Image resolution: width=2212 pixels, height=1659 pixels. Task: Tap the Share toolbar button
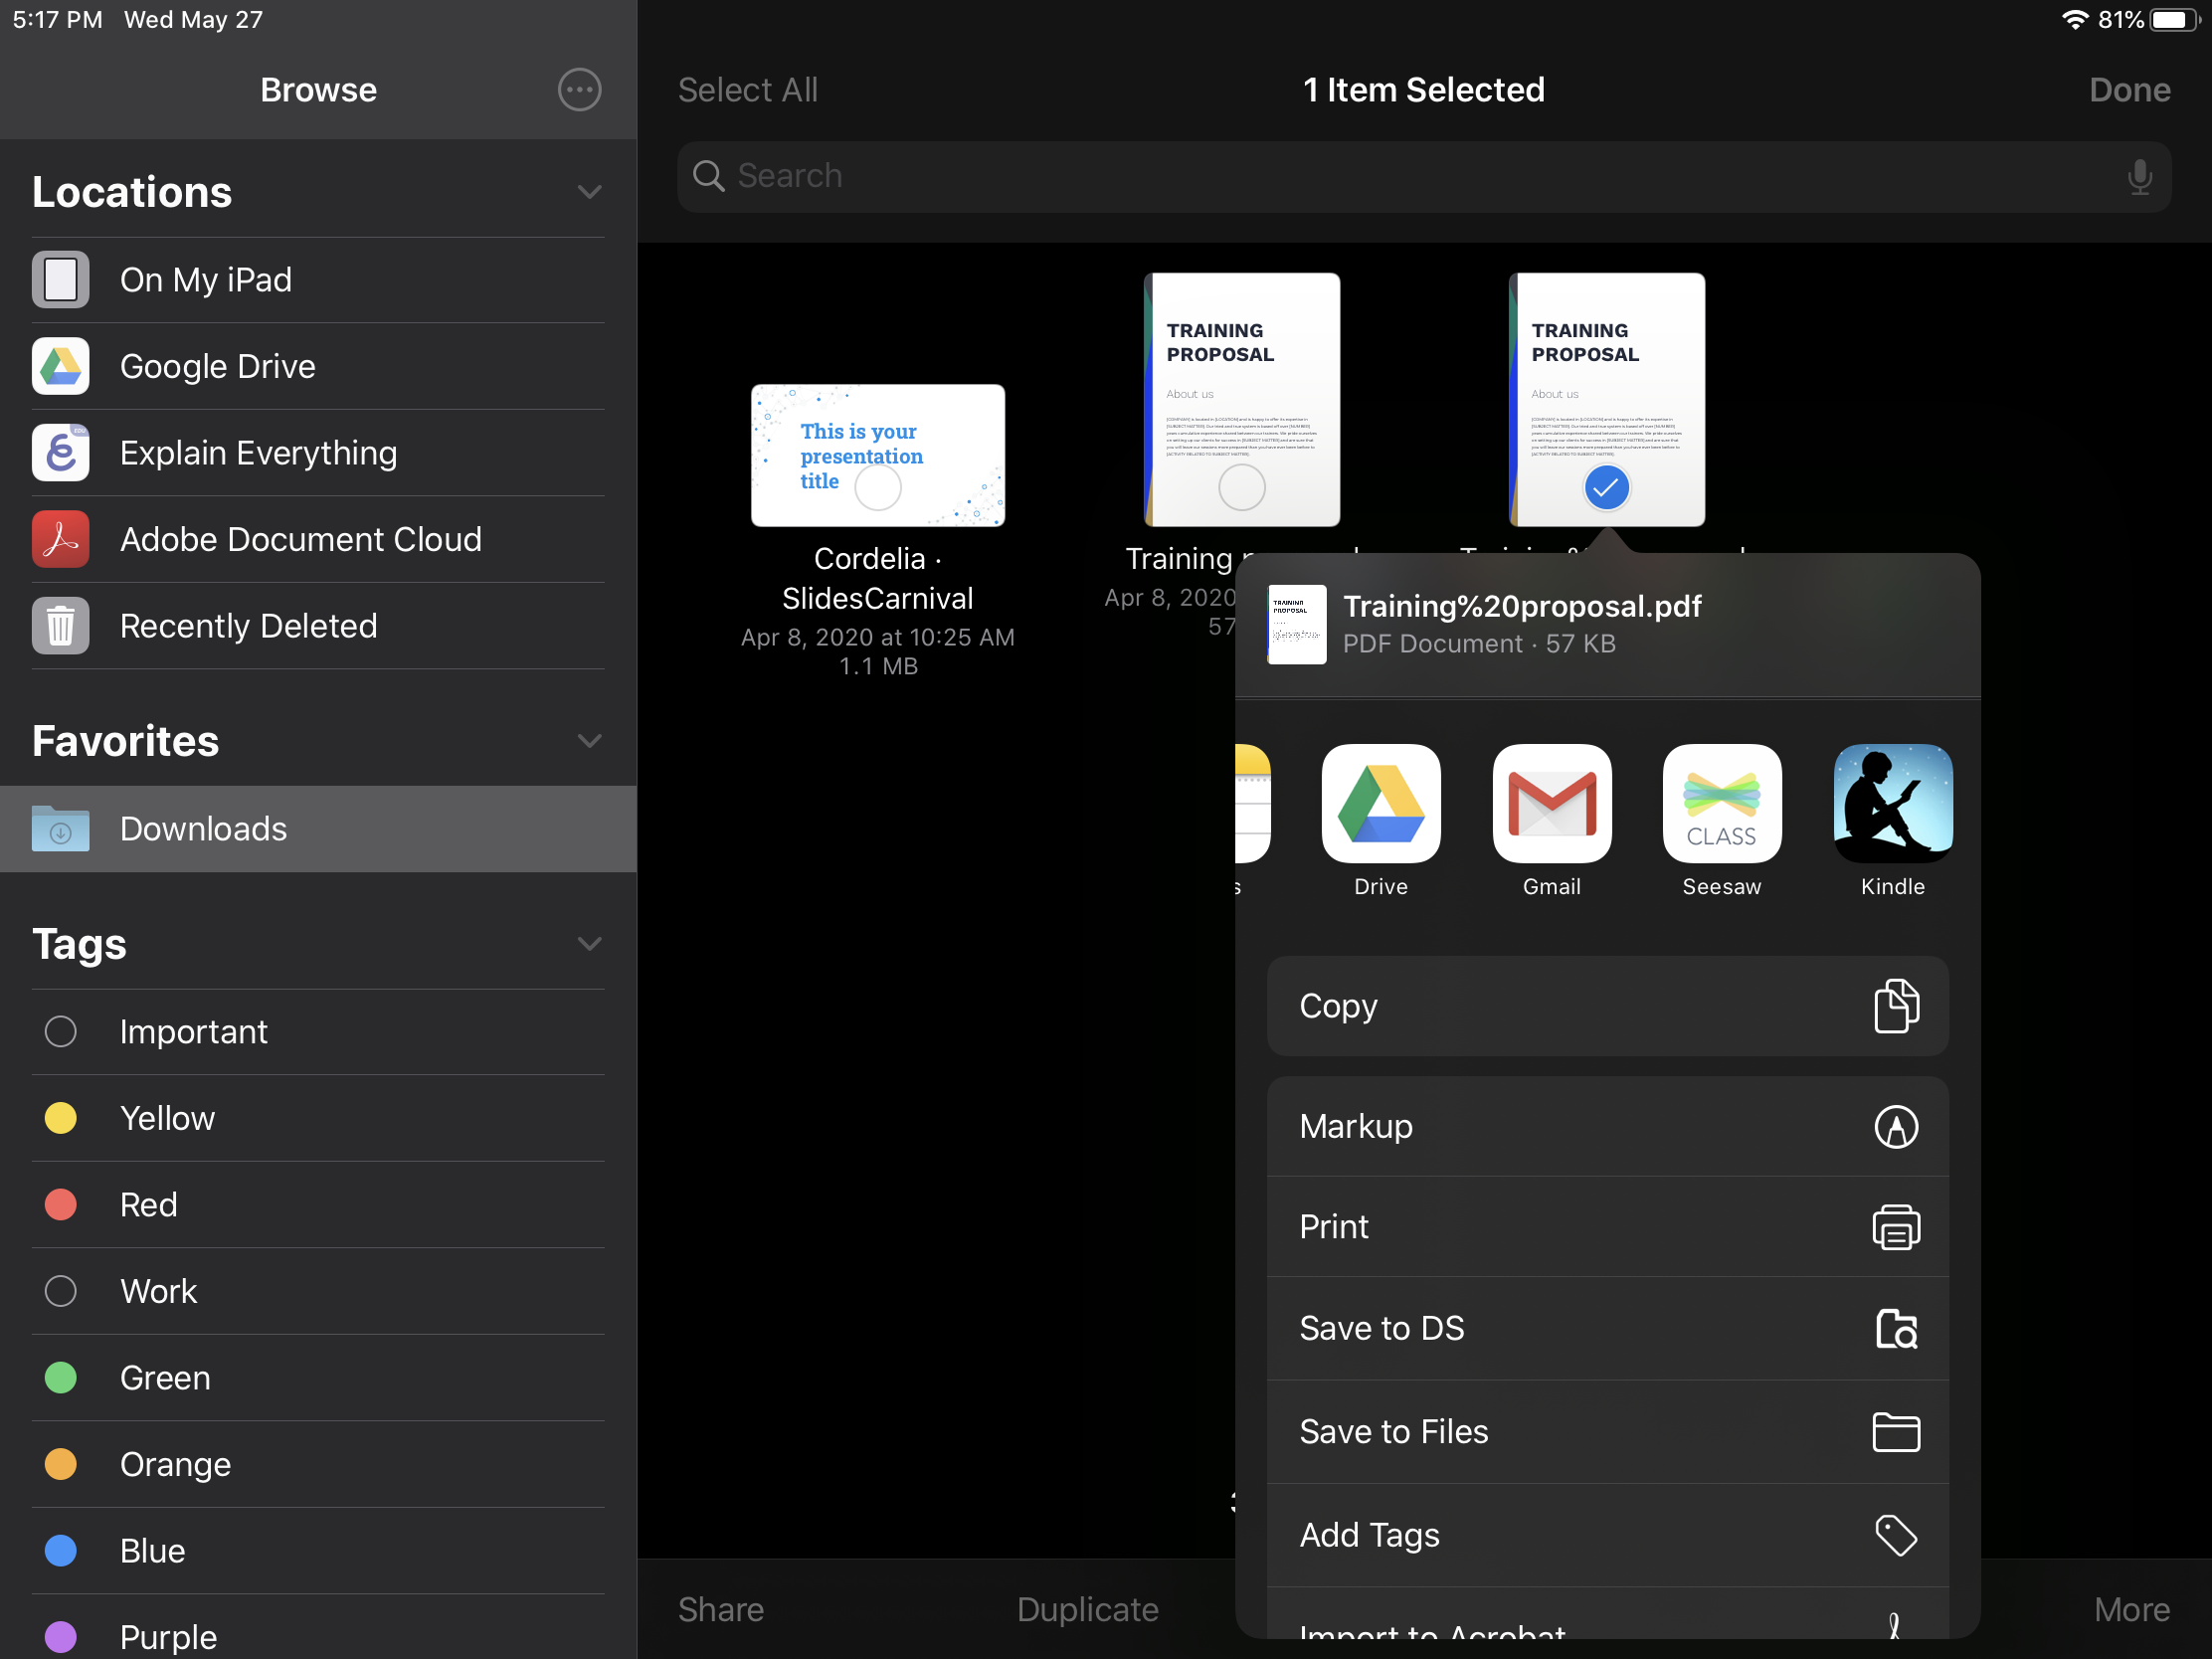coord(721,1610)
